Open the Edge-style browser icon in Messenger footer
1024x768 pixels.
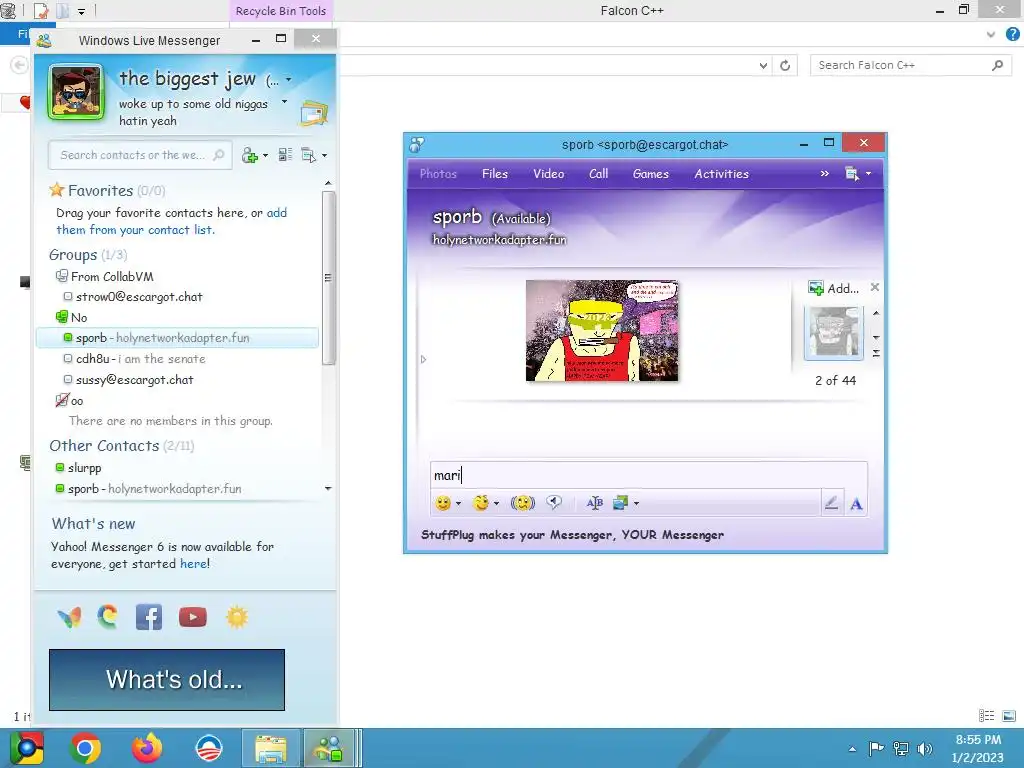point(108,616)
